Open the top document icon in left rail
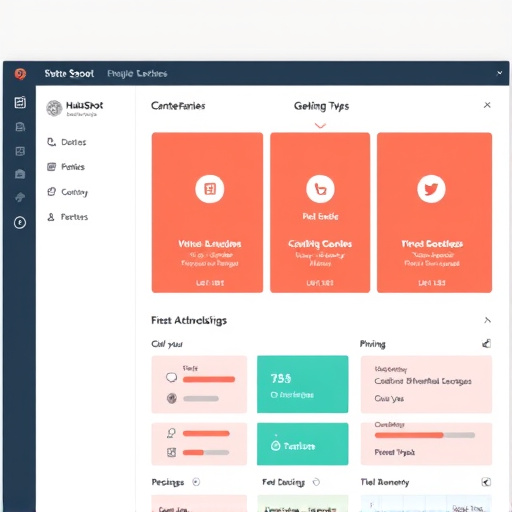Image resolution: width=512 pixels, height=512 pixels. point(20,102)
